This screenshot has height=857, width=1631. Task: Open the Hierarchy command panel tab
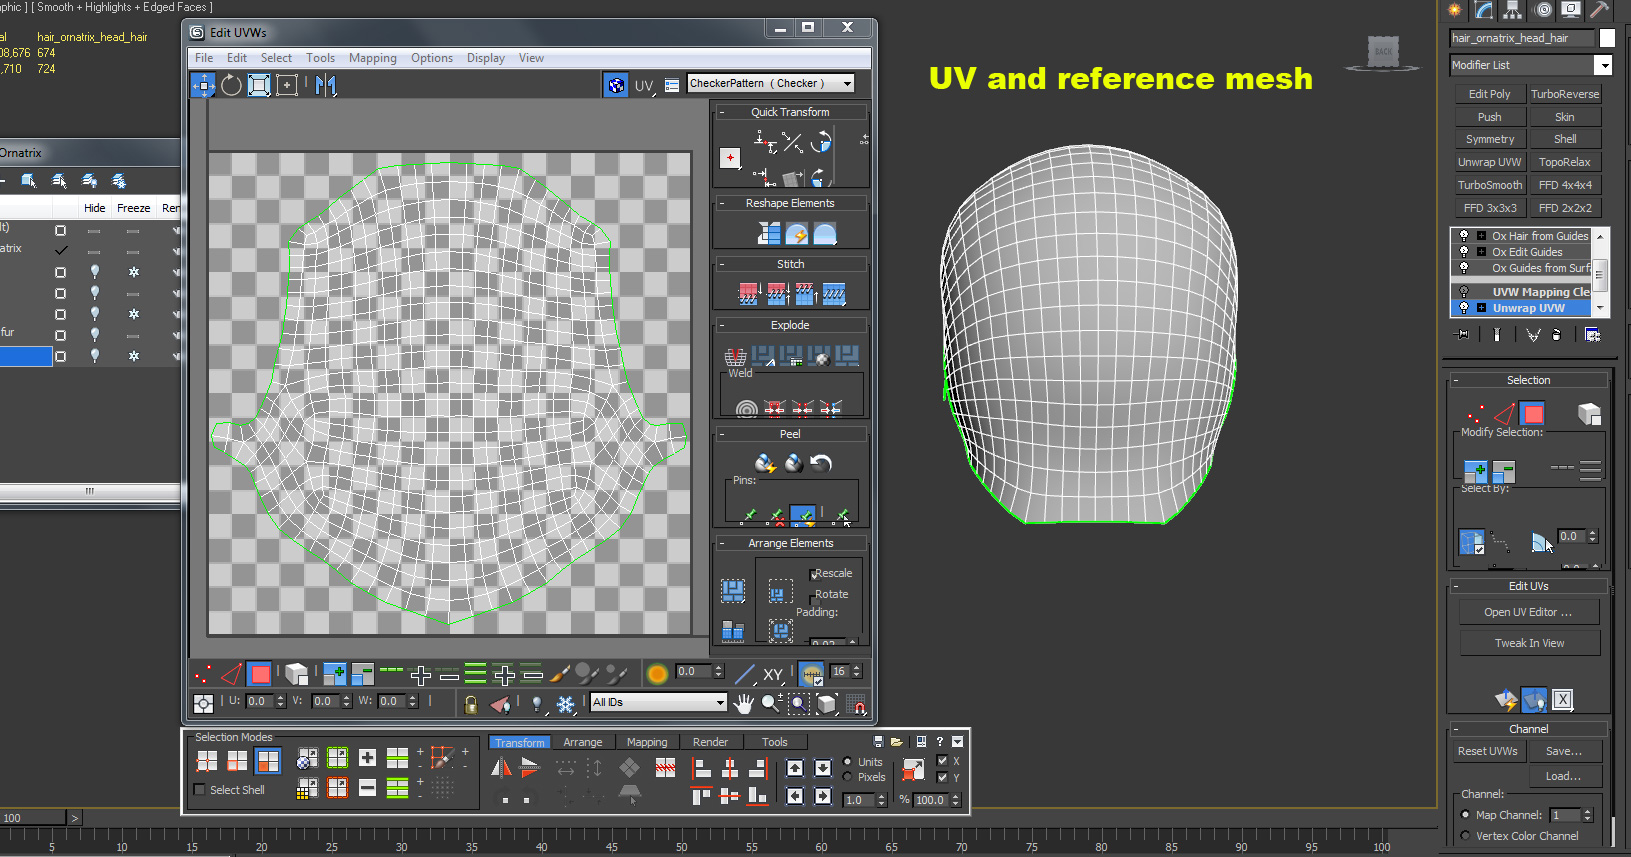[x=1513, y=10]
